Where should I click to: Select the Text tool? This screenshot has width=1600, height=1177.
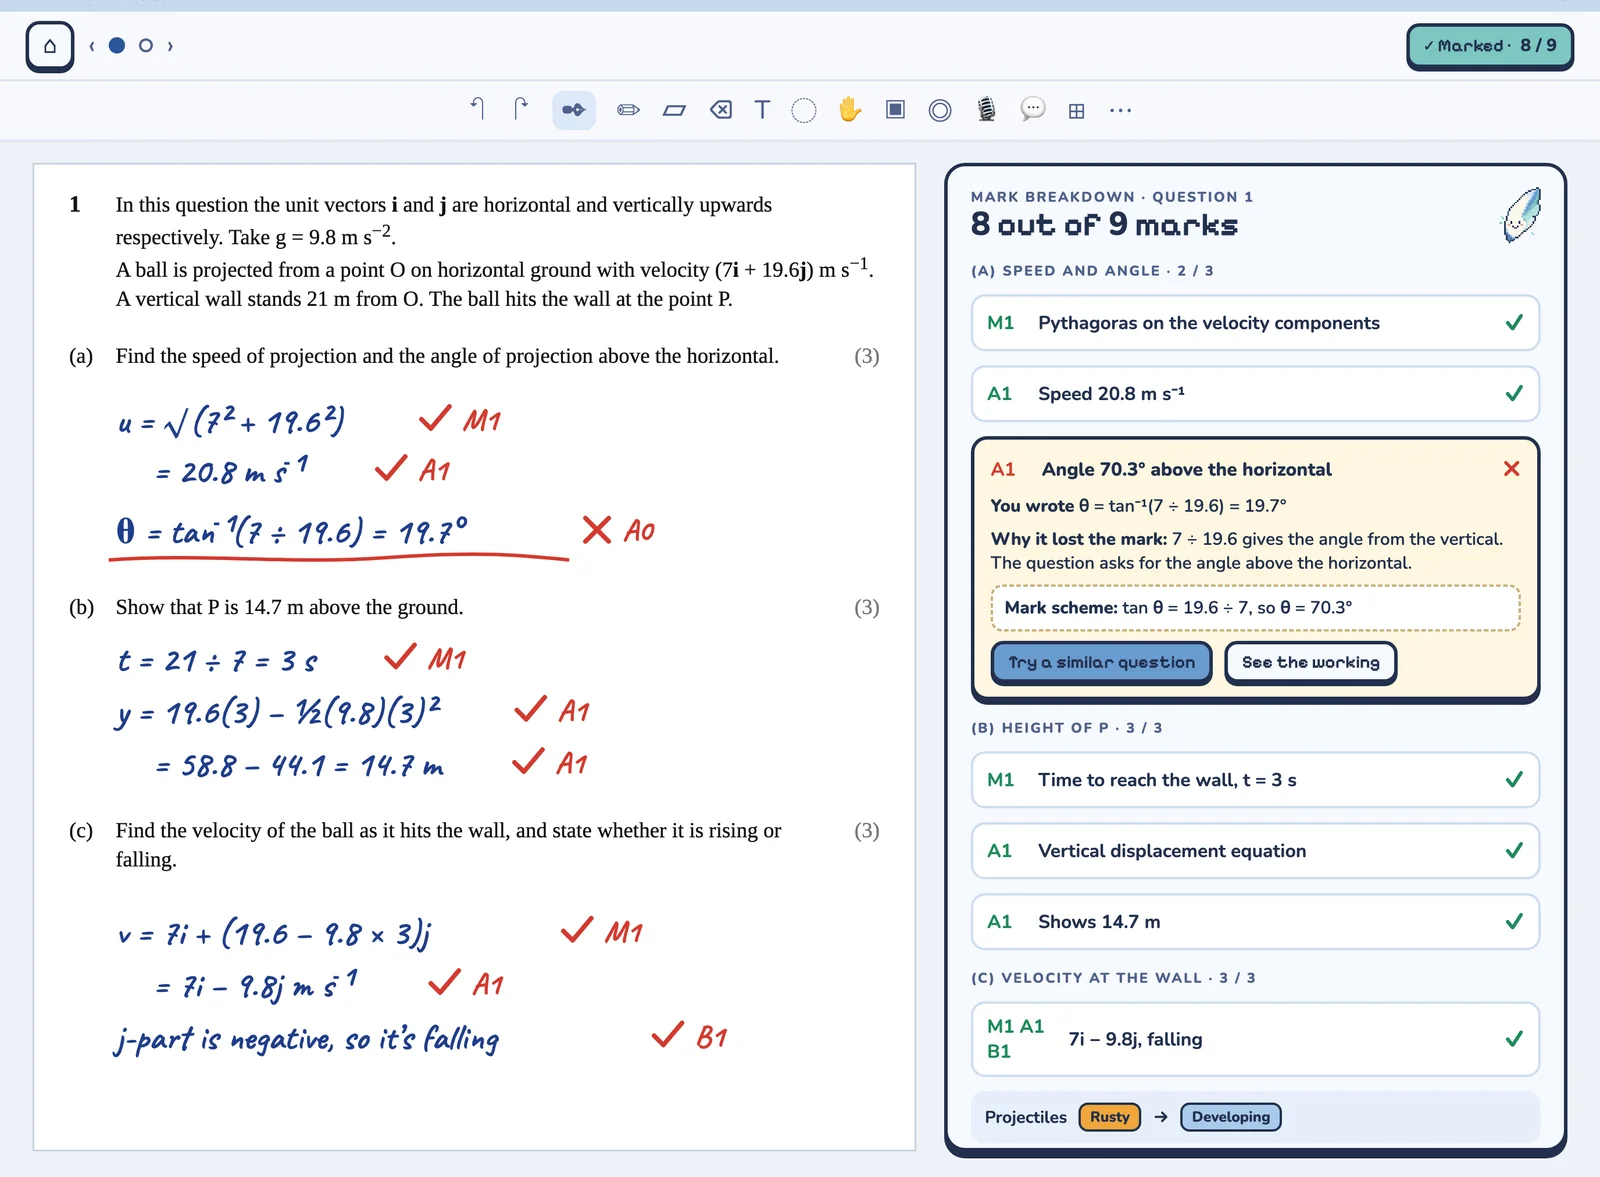click(762, 110)
